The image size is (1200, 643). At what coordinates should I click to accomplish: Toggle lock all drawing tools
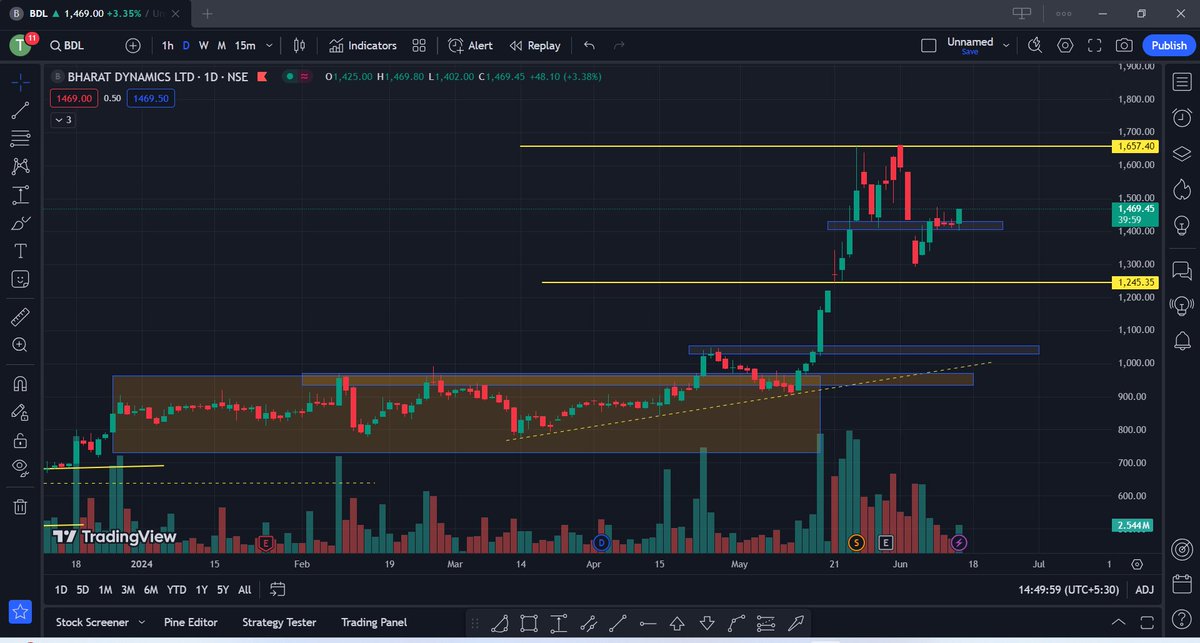[20, 440]
